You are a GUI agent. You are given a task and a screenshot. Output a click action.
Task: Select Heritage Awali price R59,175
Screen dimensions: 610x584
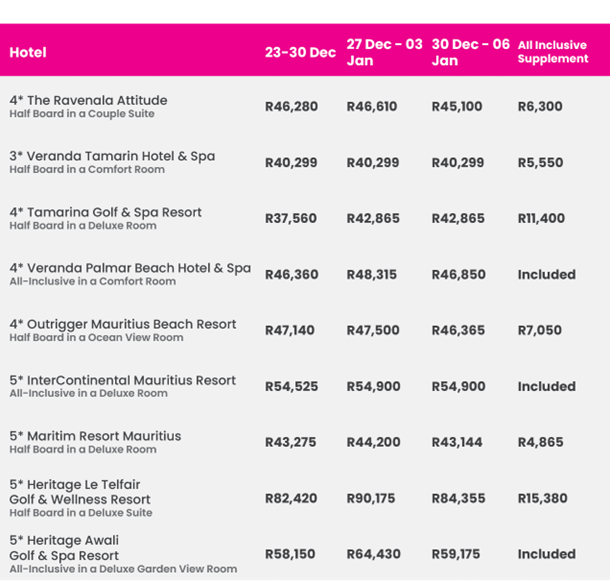[455, 554]
